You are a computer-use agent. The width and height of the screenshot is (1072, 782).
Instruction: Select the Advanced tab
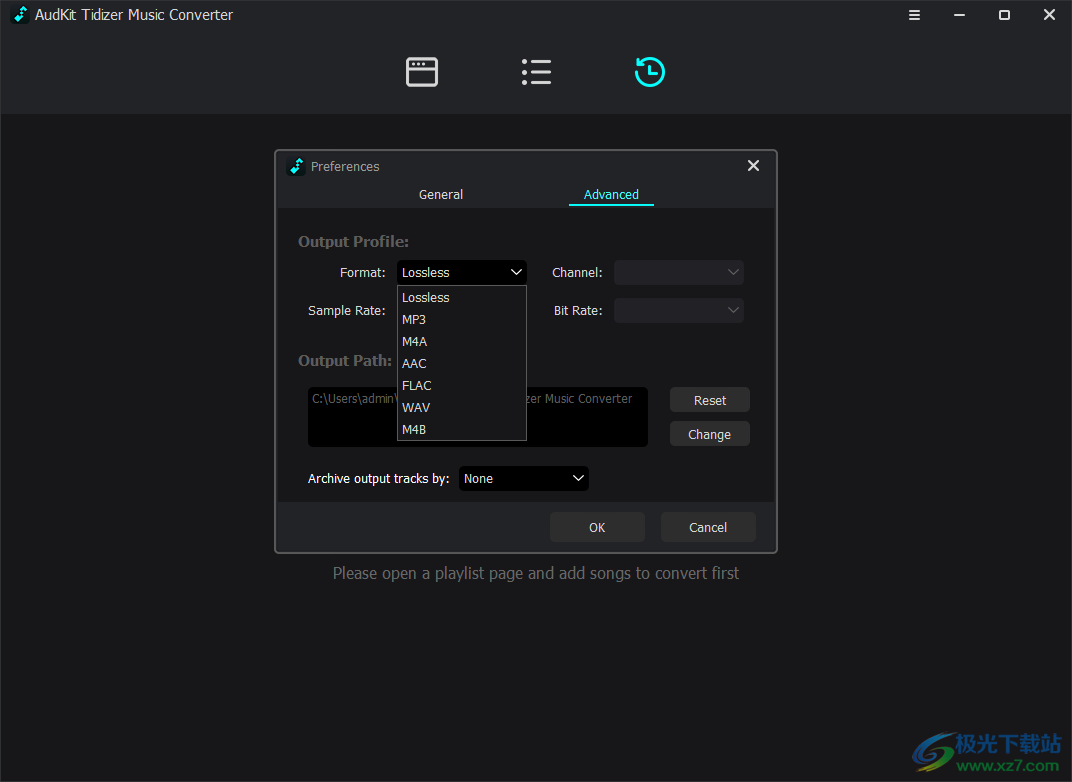coord(611,194)
